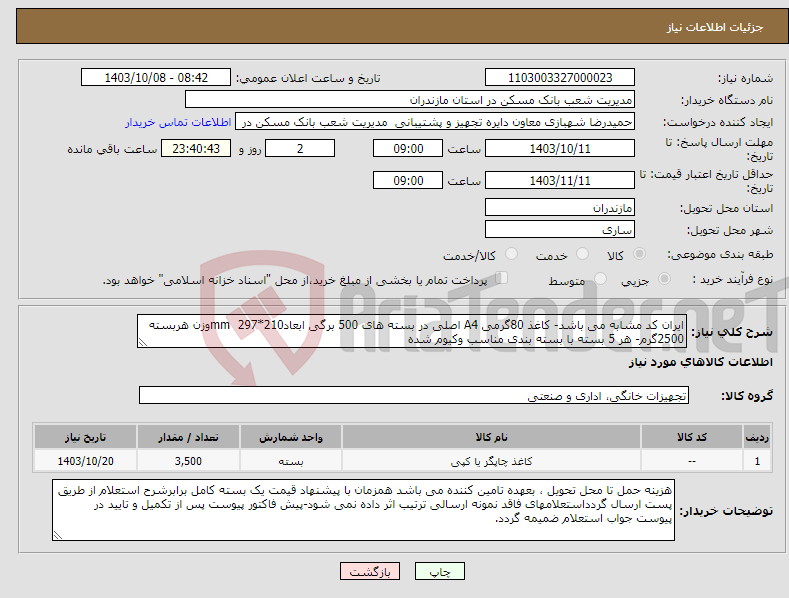
Task: Select the خدمت radio button
Action: [x=582, y=254]
